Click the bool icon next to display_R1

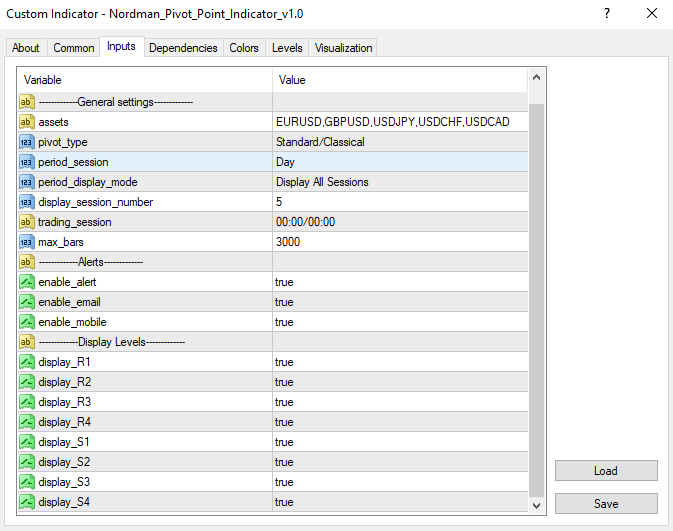click(27, 362)
